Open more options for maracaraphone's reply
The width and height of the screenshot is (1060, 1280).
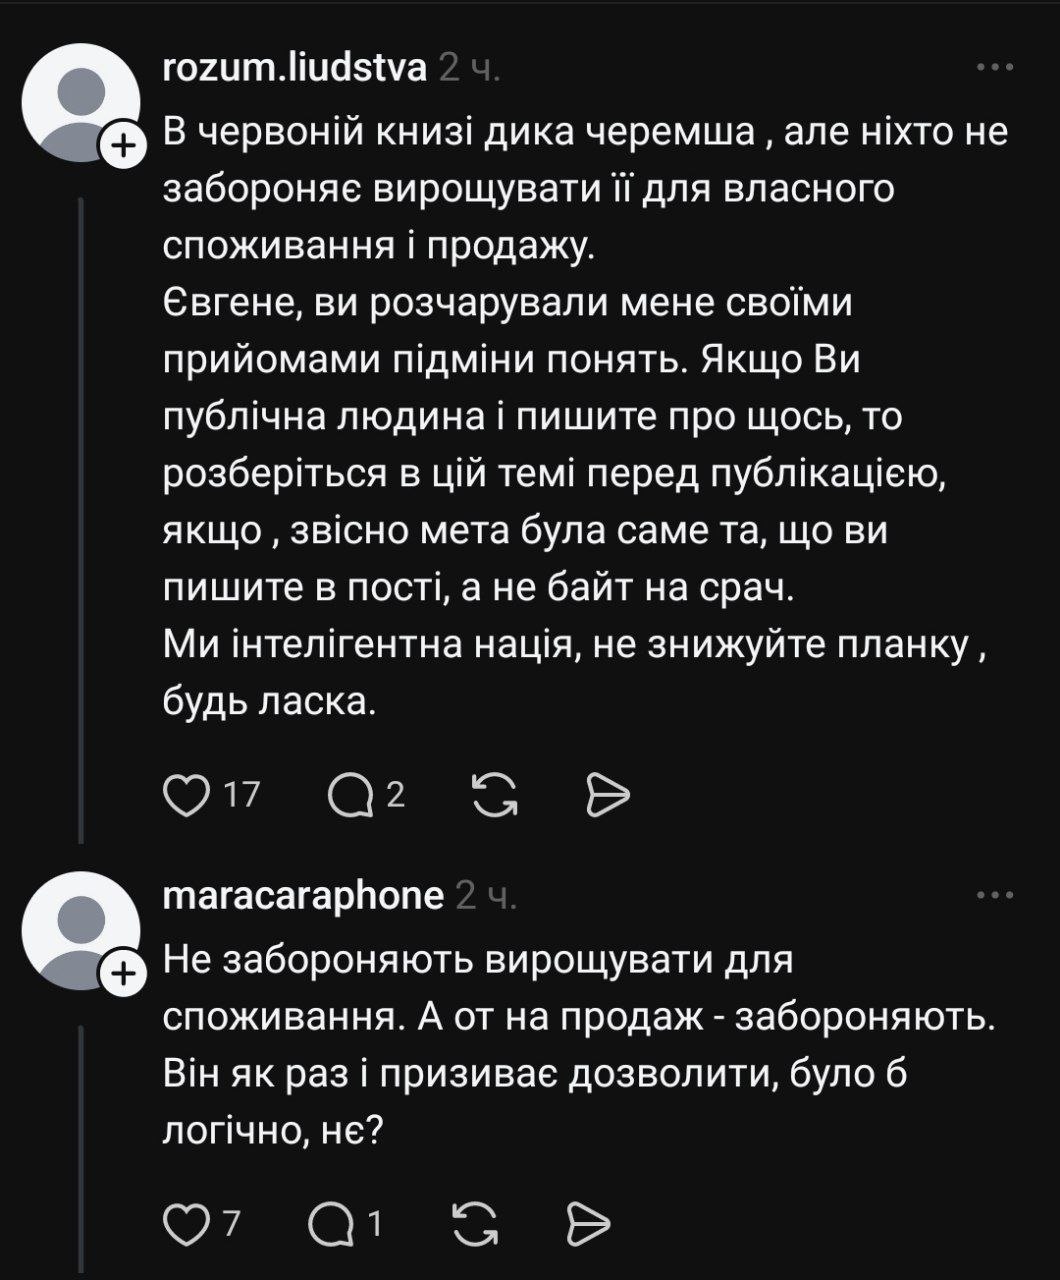994,896
